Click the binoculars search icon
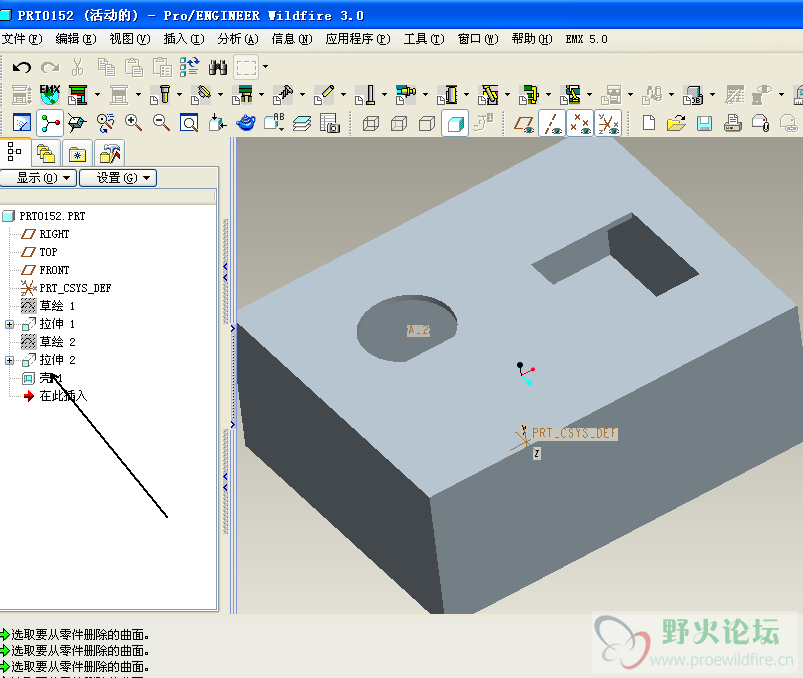The height and width of the screenshot is (678, 803). [218, 68]
